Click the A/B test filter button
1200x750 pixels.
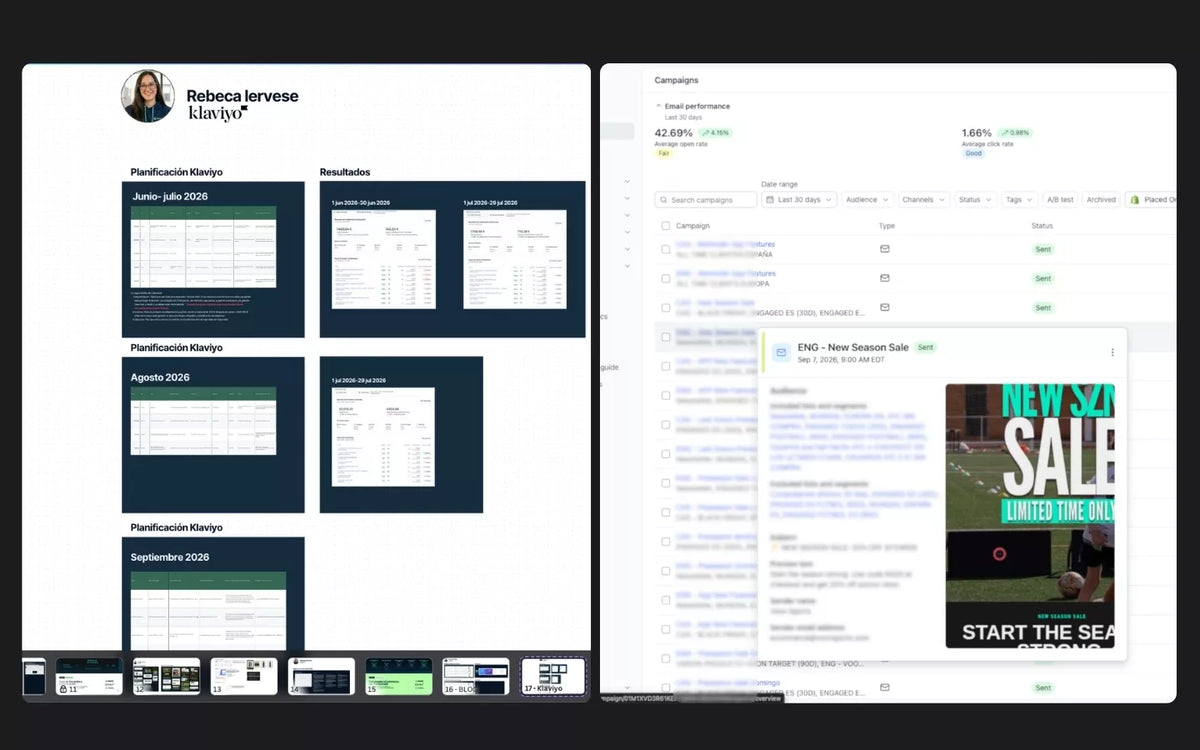click(x=1060, y=200)
